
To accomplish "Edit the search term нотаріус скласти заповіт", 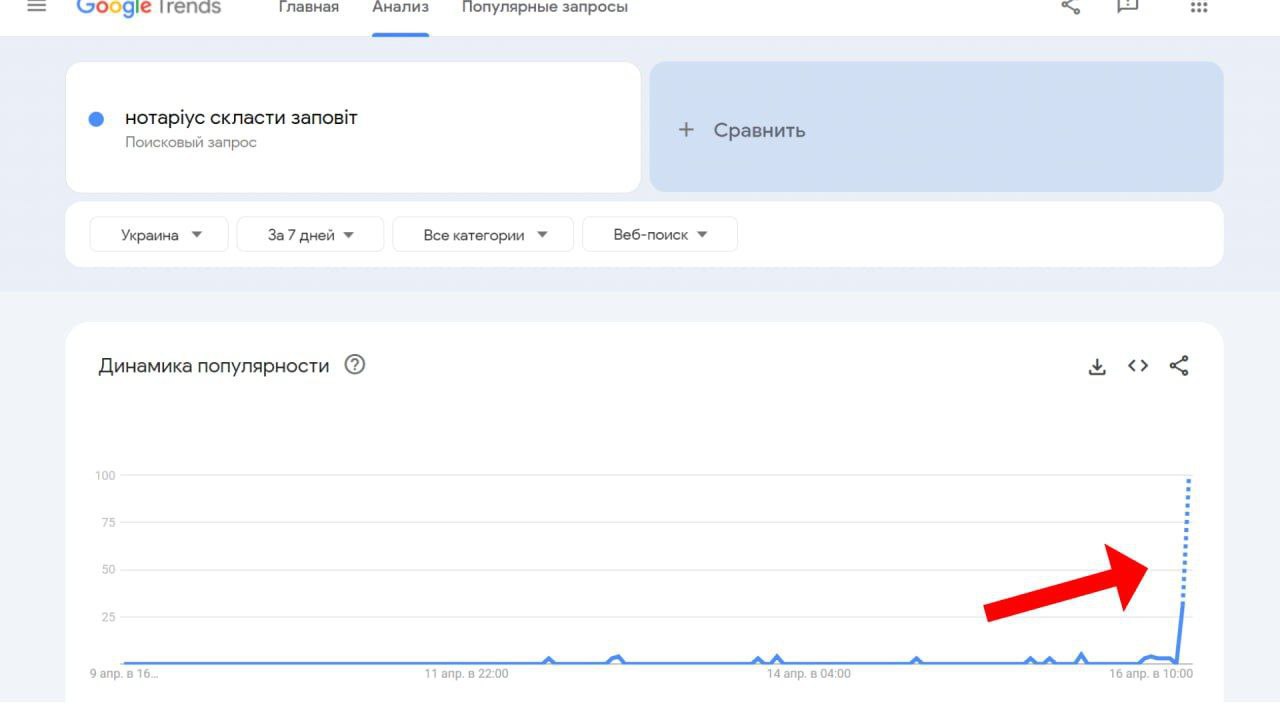I will 241,118.
